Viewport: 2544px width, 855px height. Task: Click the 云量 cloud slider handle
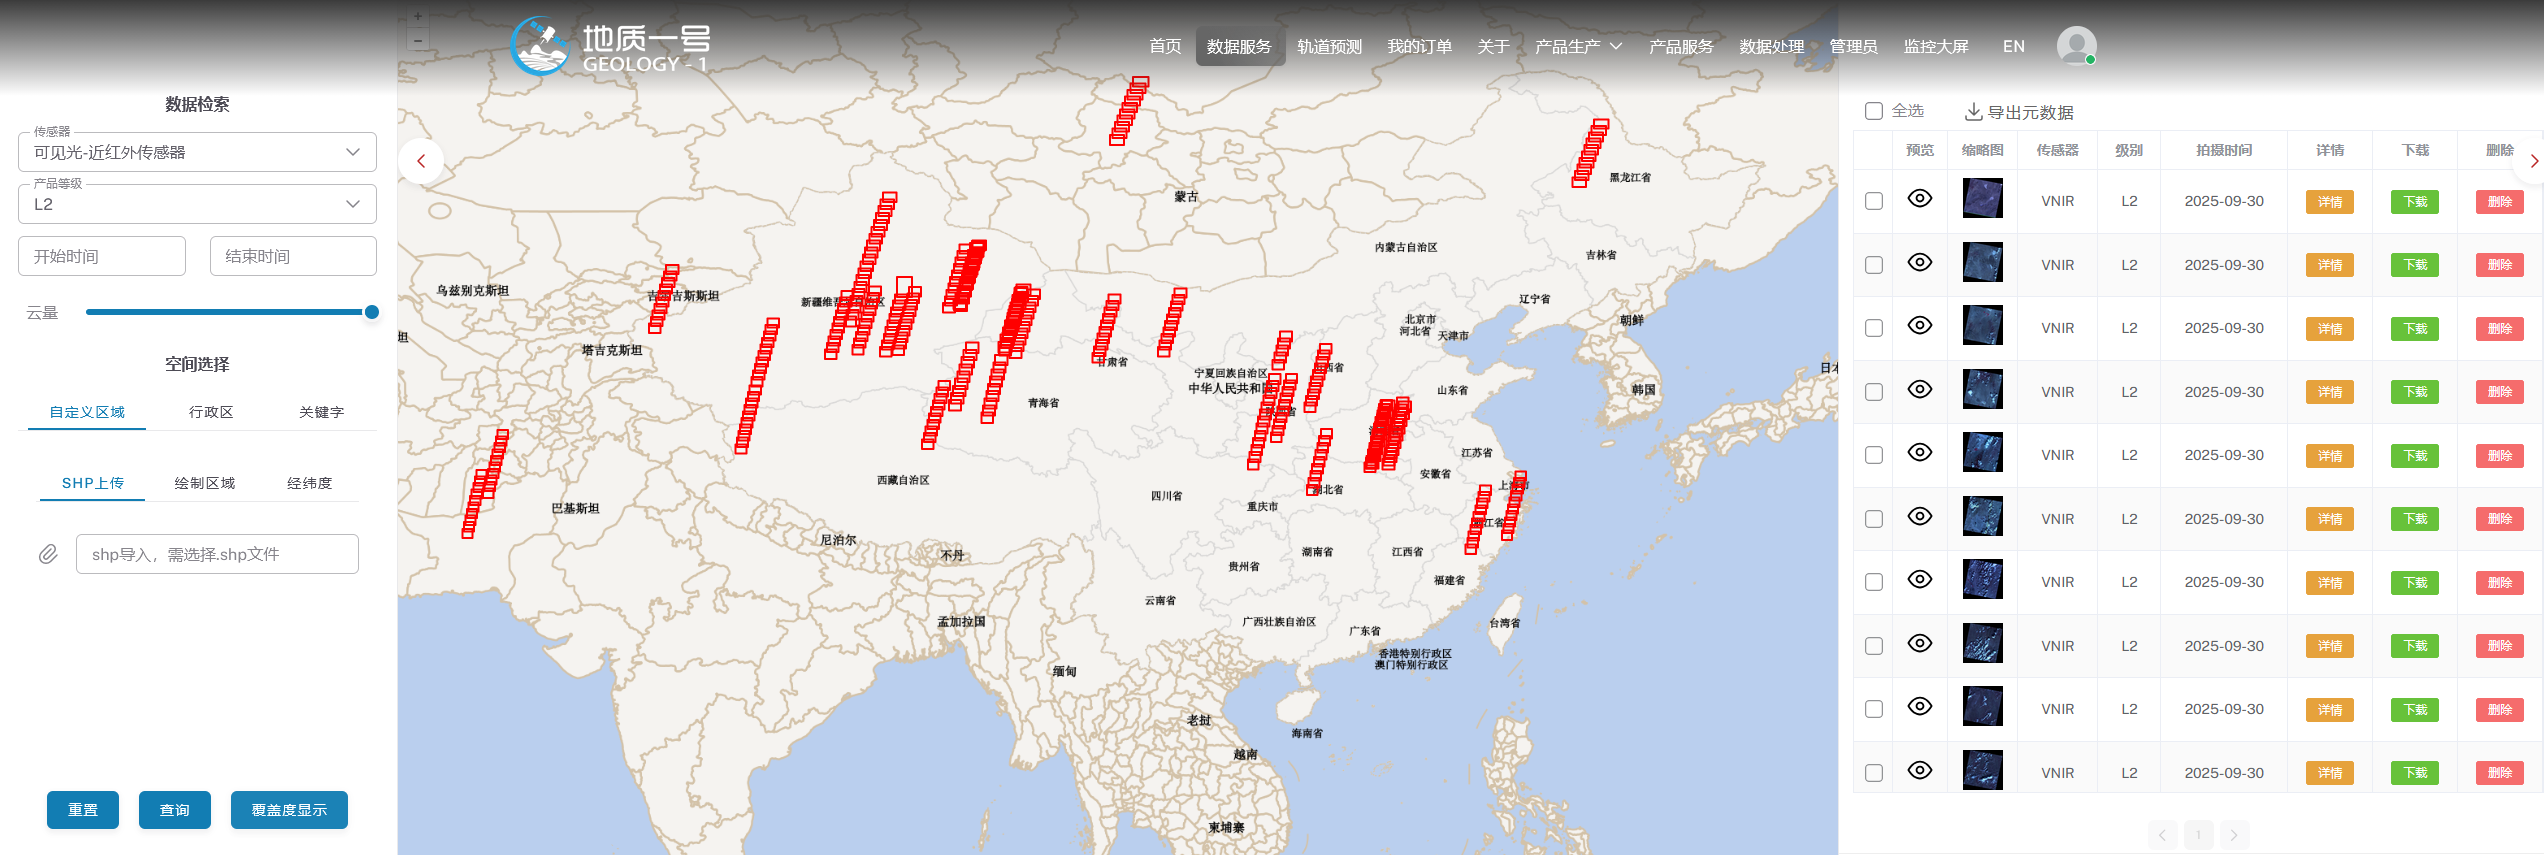(372, 312)
